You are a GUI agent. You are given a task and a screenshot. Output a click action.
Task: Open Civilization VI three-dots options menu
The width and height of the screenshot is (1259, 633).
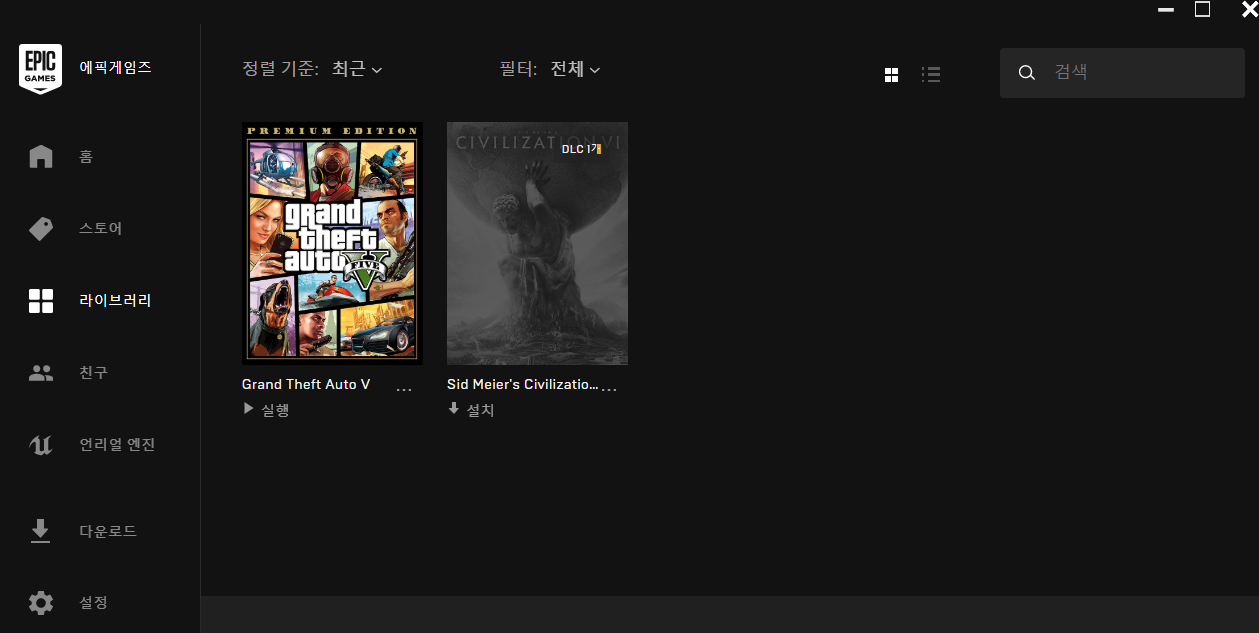point(609,389)
